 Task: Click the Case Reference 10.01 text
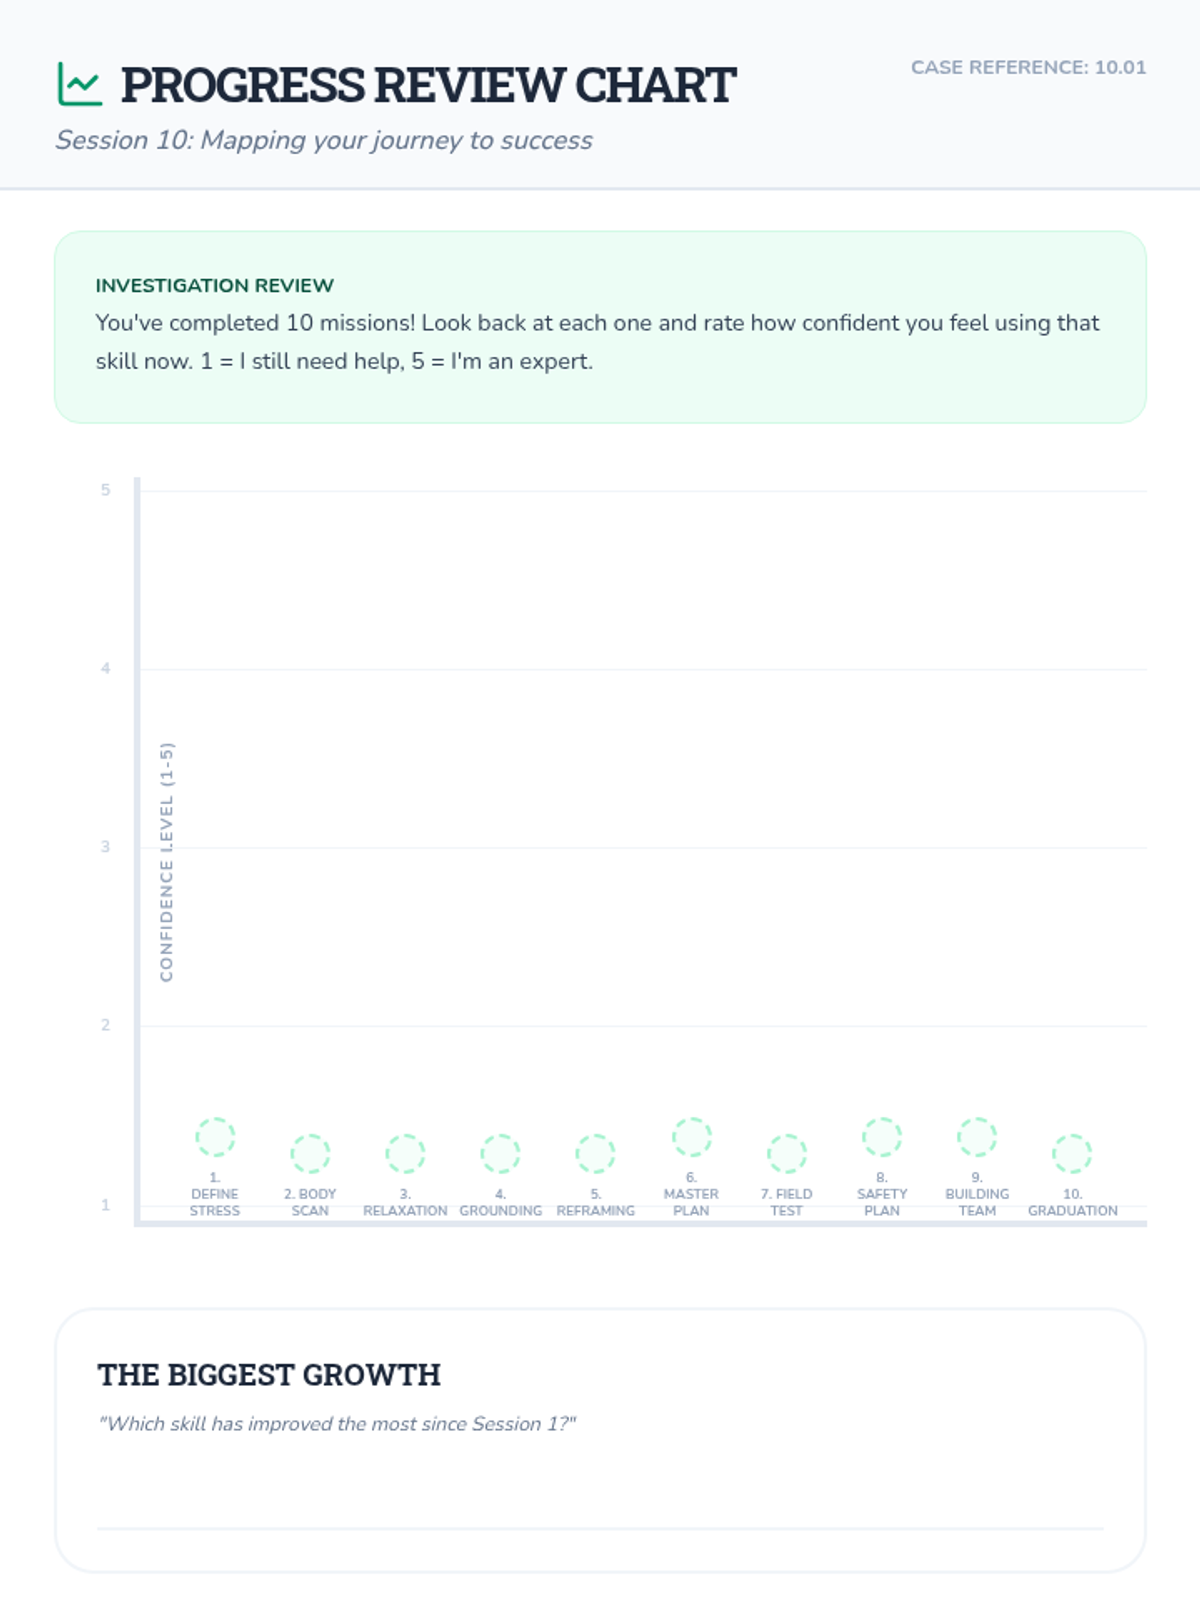click(1028, 67)
